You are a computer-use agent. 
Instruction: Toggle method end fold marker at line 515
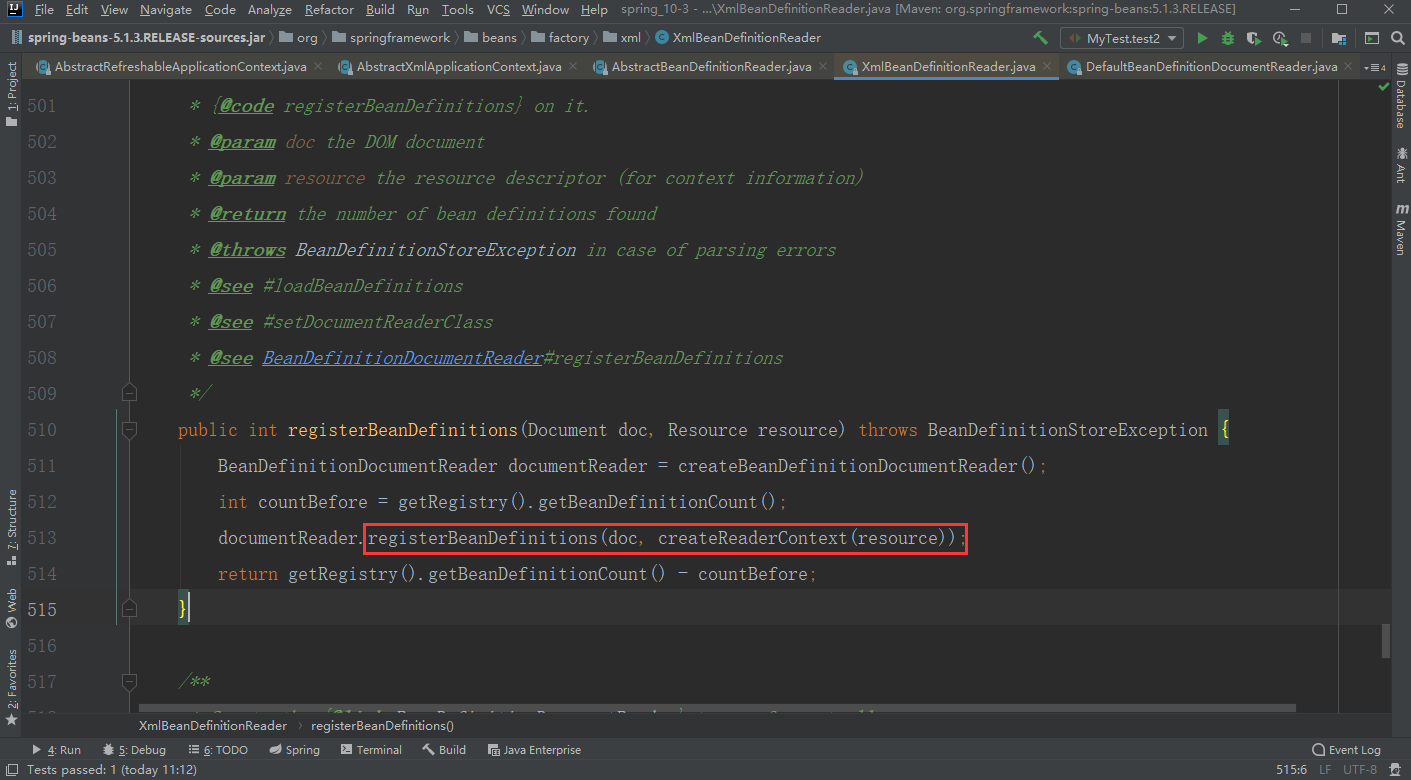tap(128, 610)
